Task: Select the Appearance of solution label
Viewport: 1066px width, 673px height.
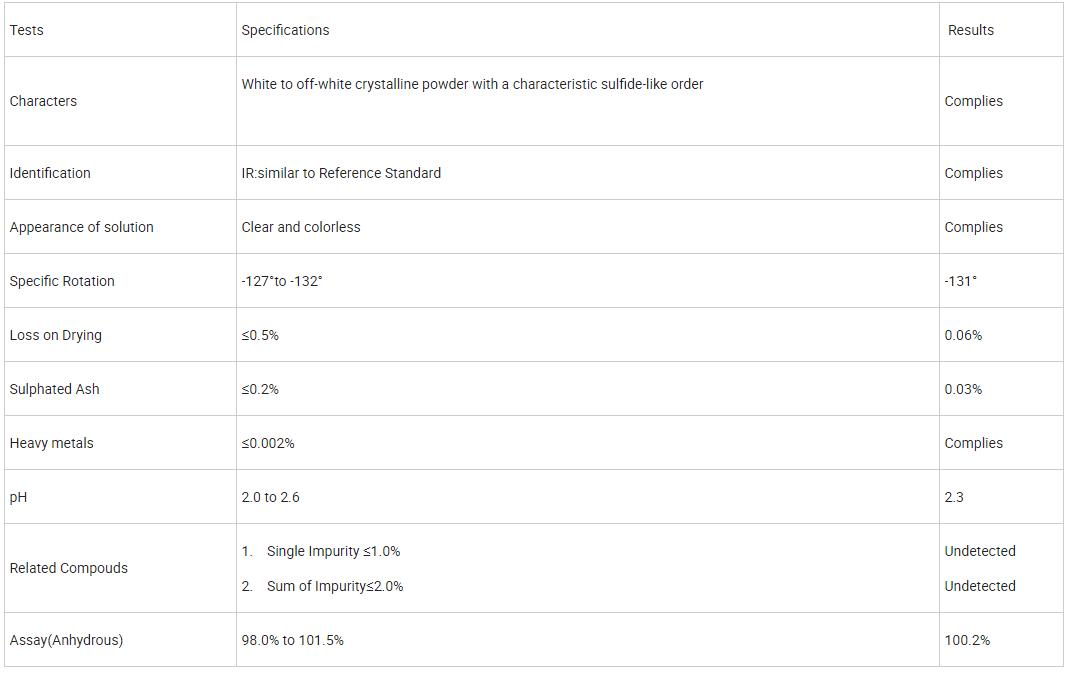Action: (x=82, y=227)
